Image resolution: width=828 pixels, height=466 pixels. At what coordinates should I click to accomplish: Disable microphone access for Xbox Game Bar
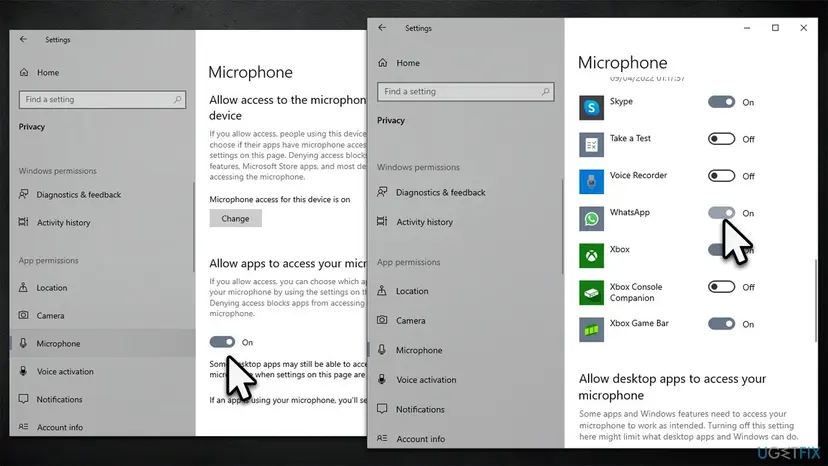(x=721, y=324)
